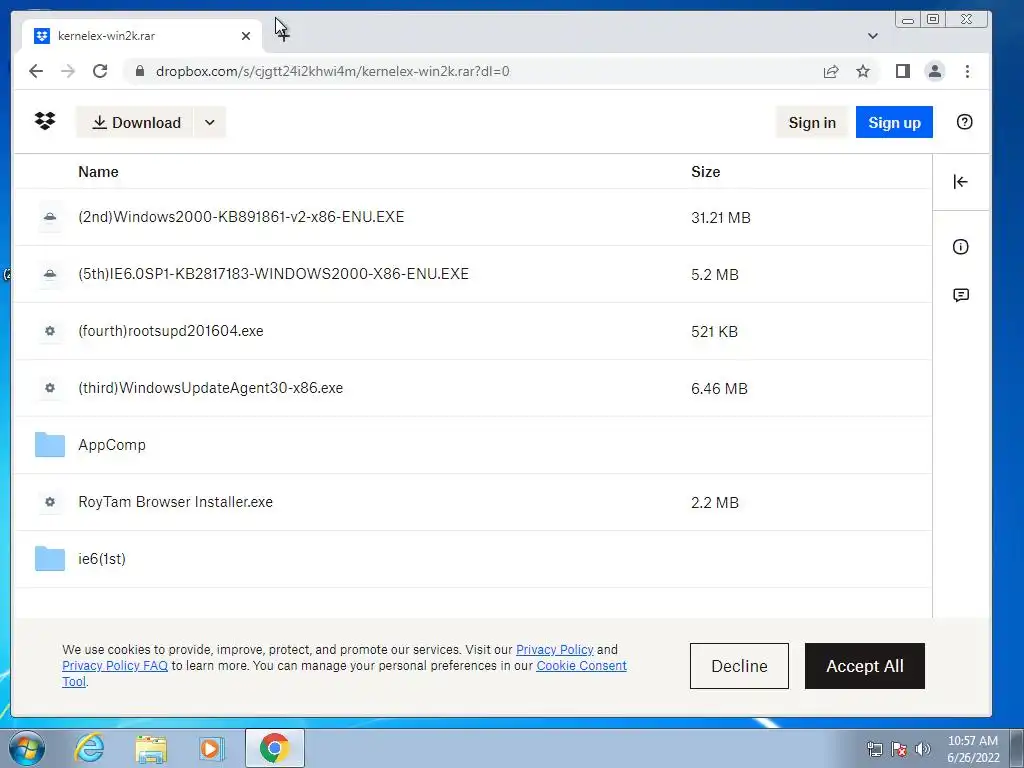Click the Sign in button
Screen dimensions: 1024x768
point(812,122)
